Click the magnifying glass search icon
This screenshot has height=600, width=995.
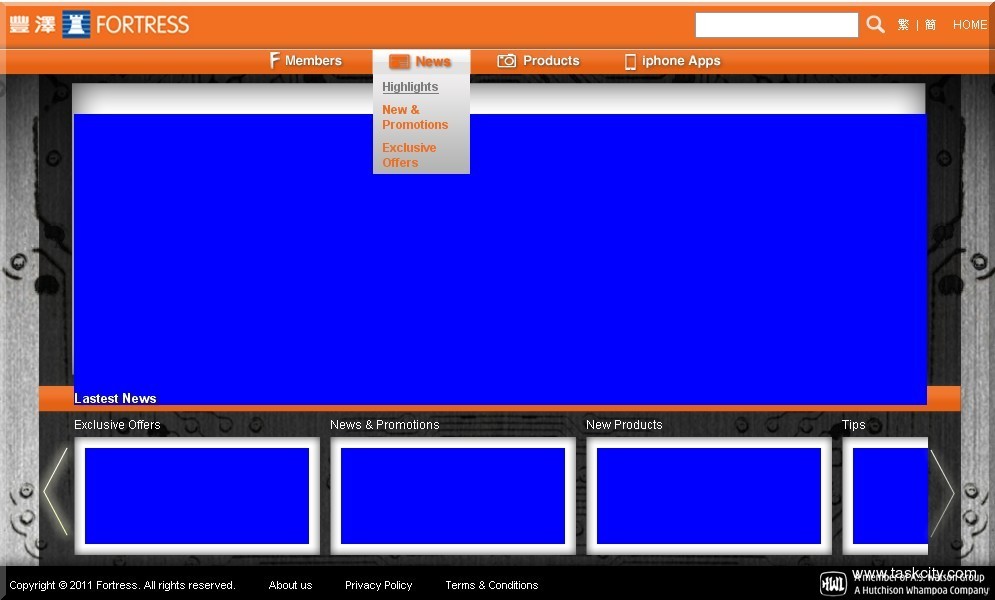(x=875, y=25)
